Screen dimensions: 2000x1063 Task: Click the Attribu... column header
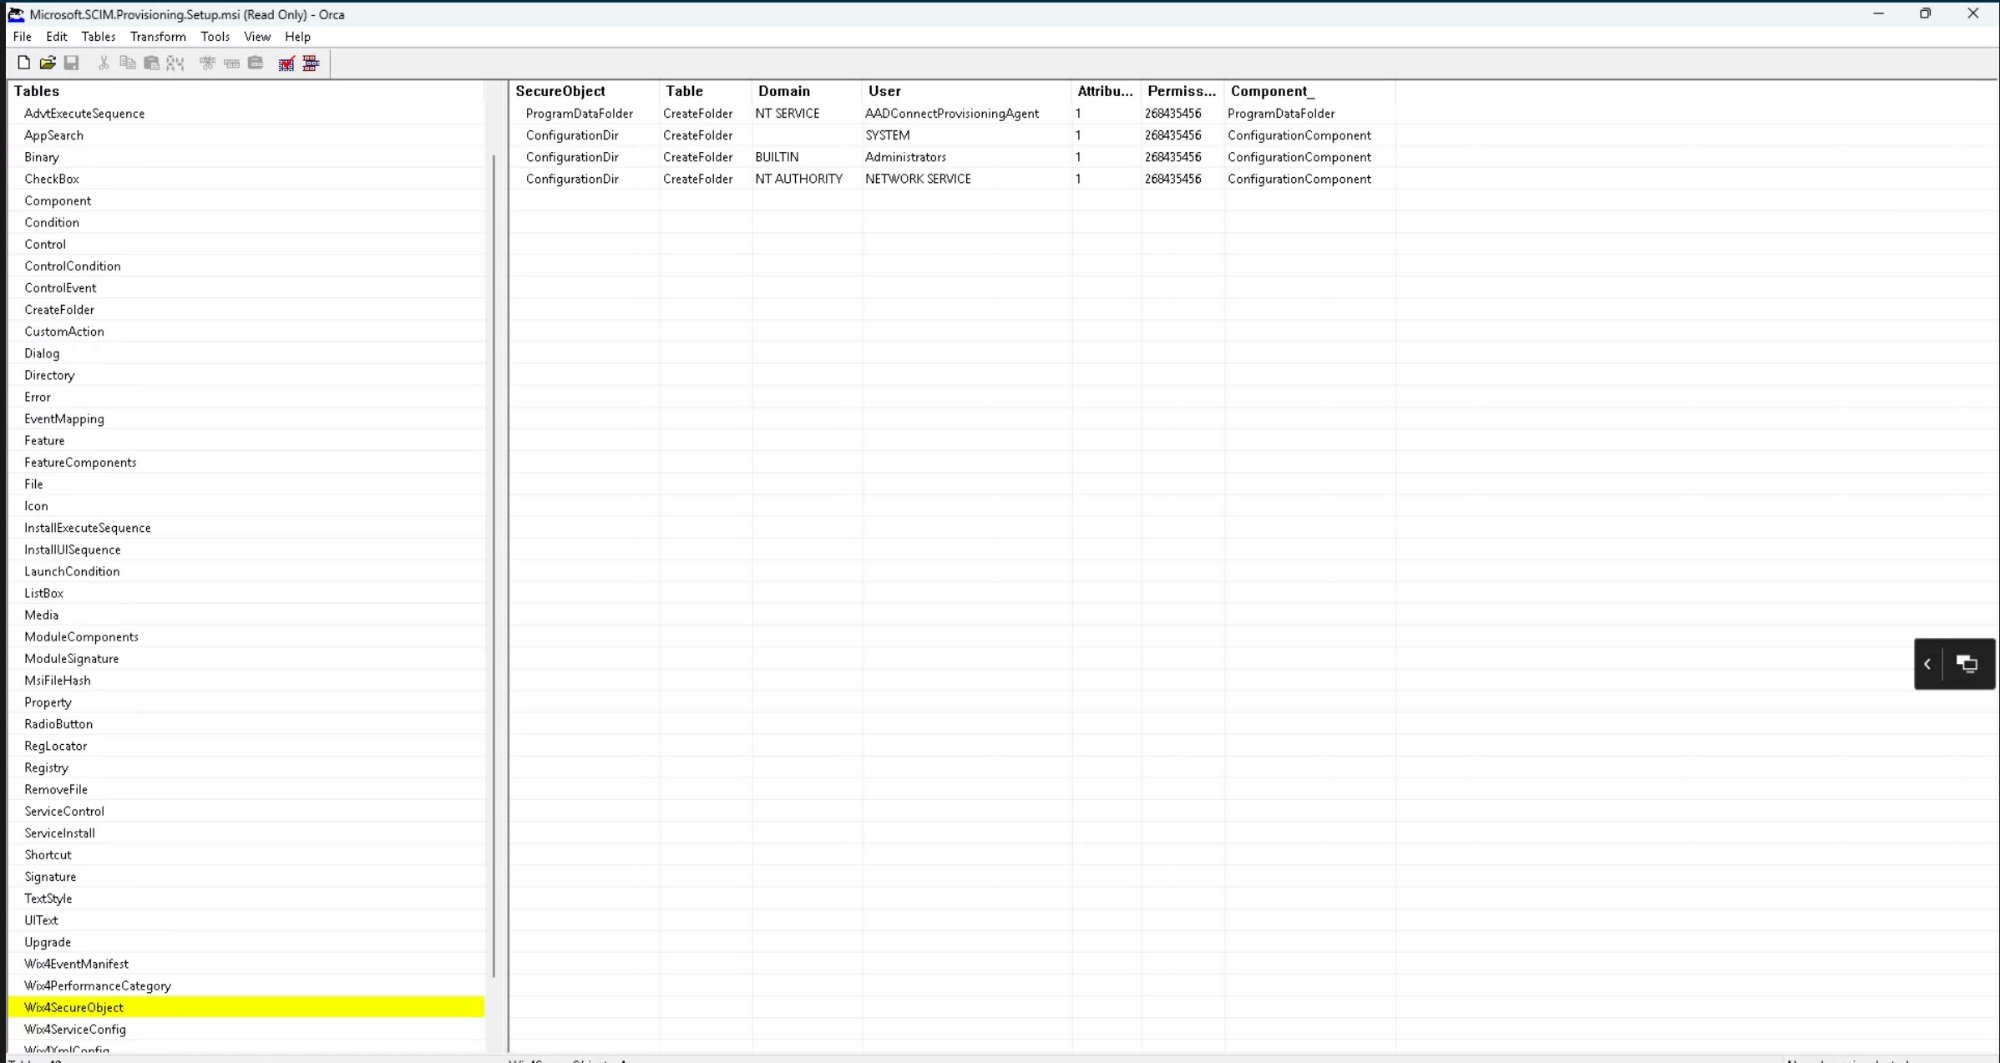tap(1106, 91)
